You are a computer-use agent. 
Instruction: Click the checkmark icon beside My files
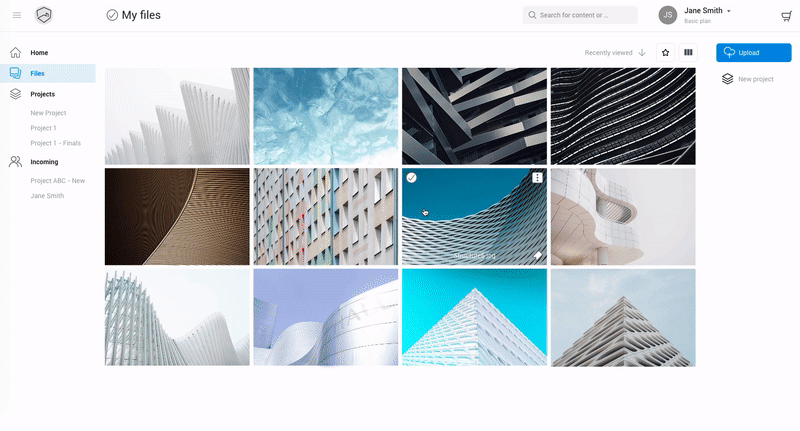[x=112, y=15]
